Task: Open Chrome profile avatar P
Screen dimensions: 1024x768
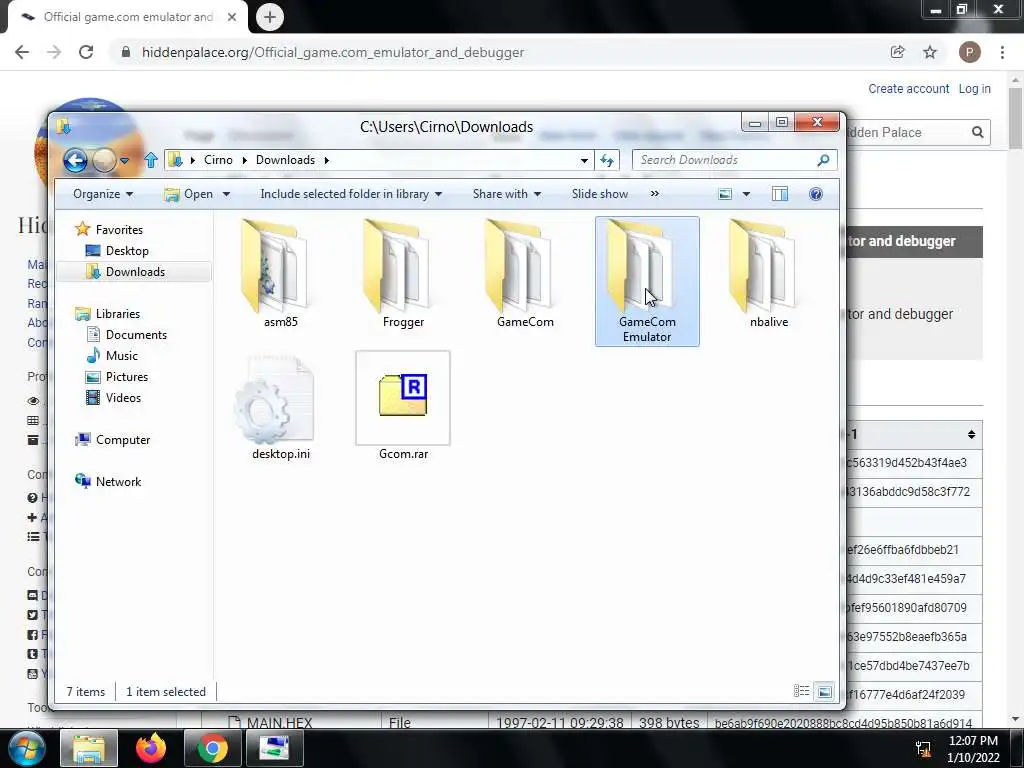Action: pyautogui.click(x=969, y=52)
